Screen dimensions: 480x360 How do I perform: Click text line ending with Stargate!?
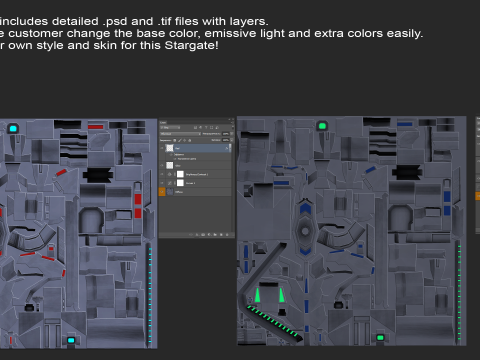coord(109,45)
